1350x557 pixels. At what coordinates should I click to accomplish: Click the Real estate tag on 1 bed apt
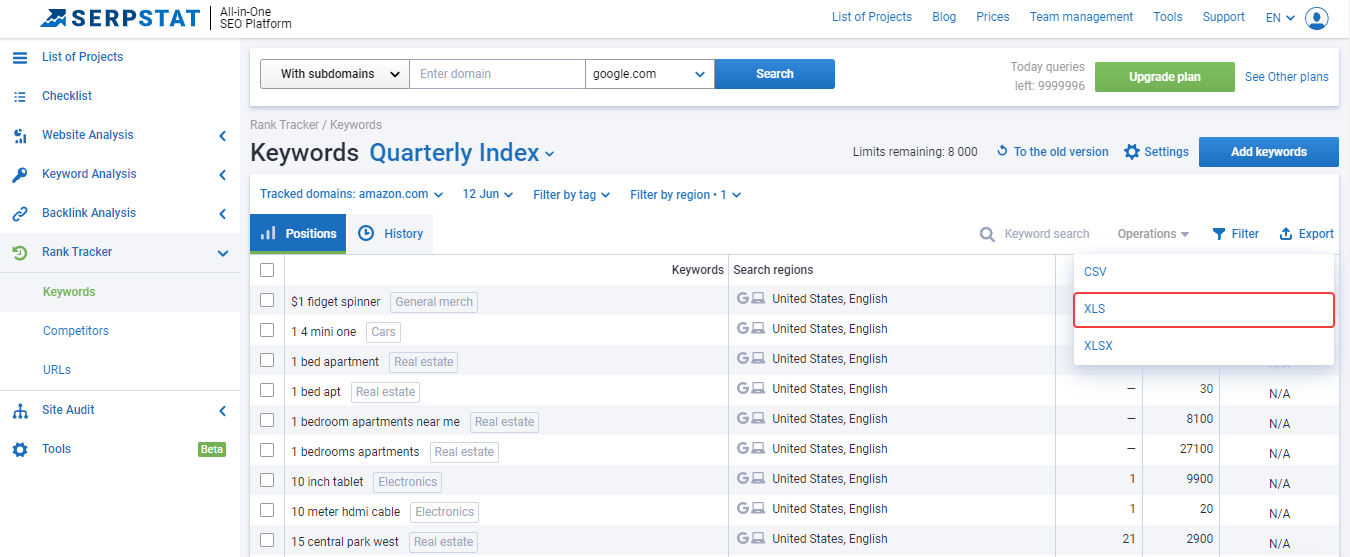385,392
